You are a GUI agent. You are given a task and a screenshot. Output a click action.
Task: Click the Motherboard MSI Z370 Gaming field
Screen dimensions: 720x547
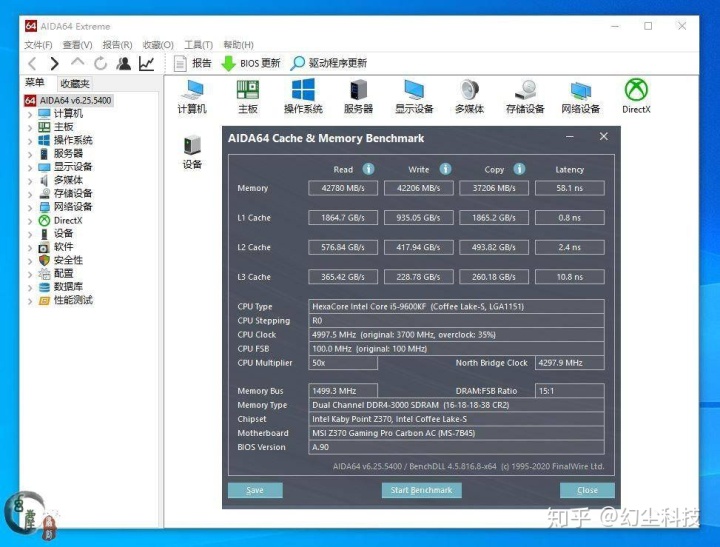456,433
